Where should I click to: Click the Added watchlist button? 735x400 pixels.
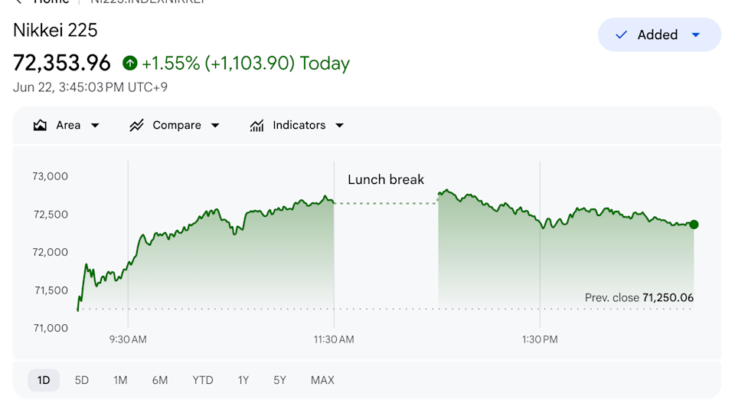click(x=659, y=35)
